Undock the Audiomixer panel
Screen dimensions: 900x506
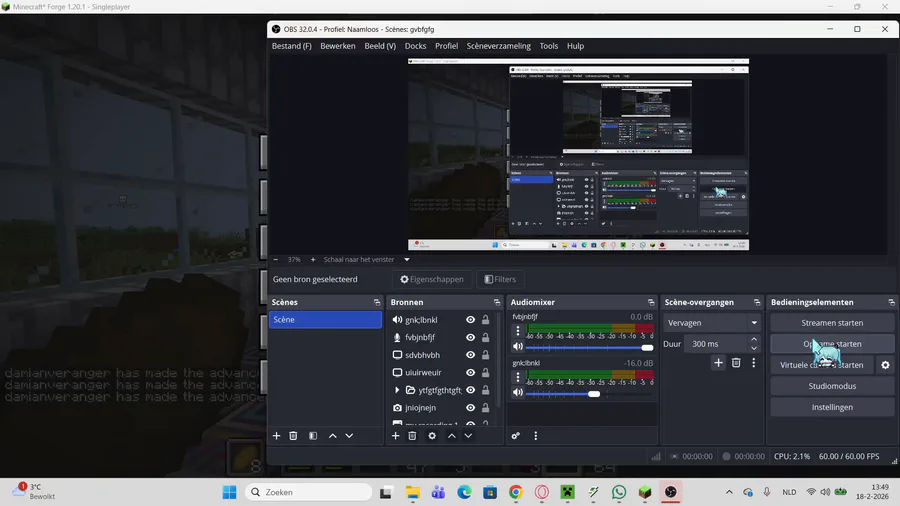tap(651, 302)
